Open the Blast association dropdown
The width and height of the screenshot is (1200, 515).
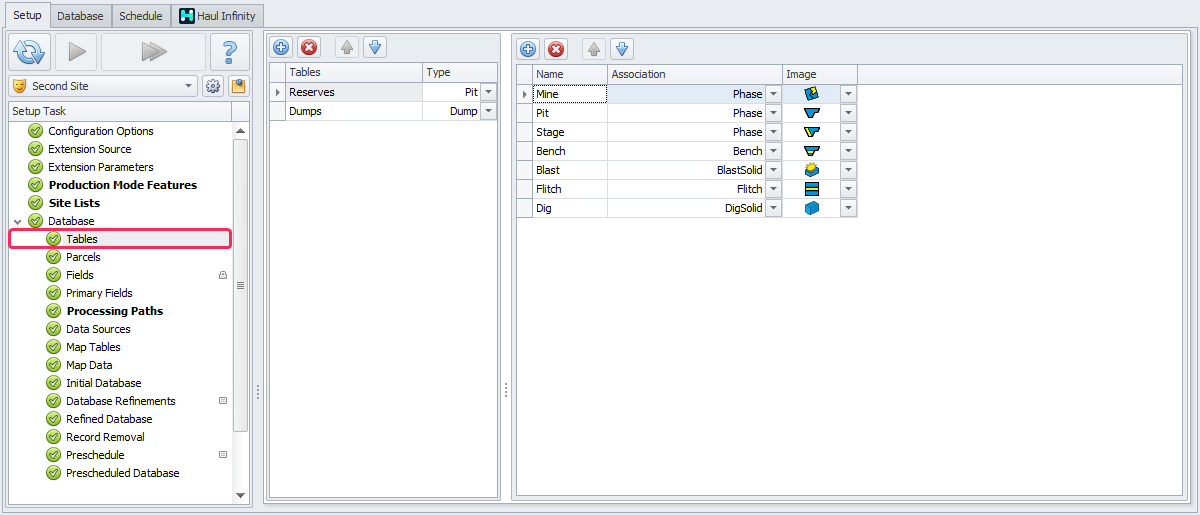click(x=773, y=170)
